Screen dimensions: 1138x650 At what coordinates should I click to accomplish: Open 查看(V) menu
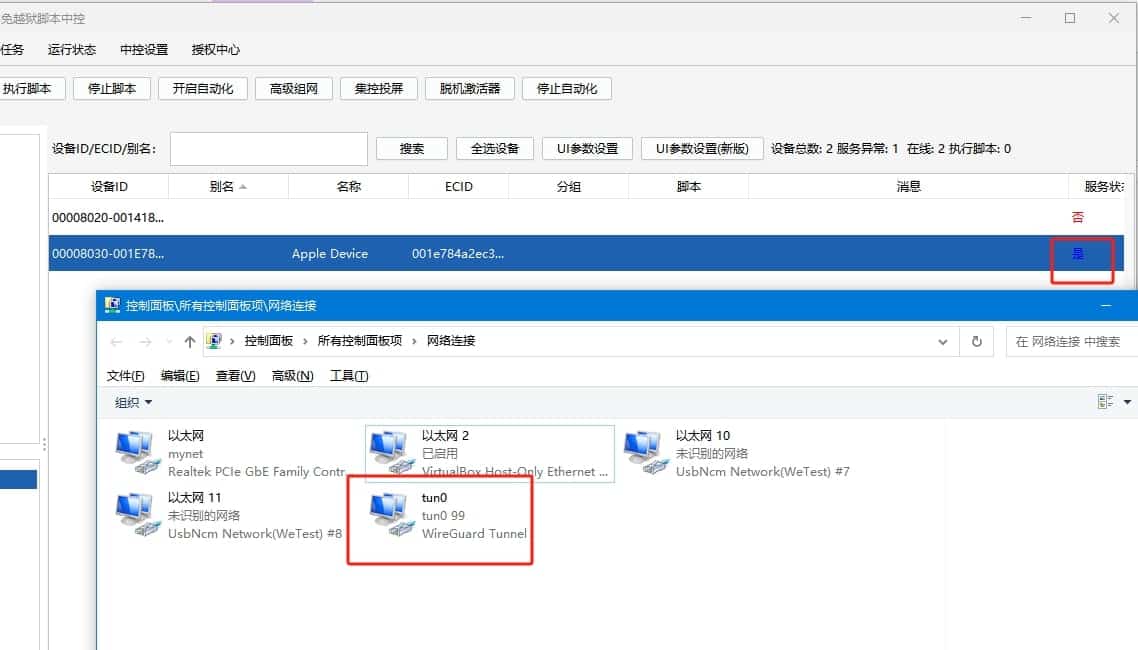tap(235, 376)
